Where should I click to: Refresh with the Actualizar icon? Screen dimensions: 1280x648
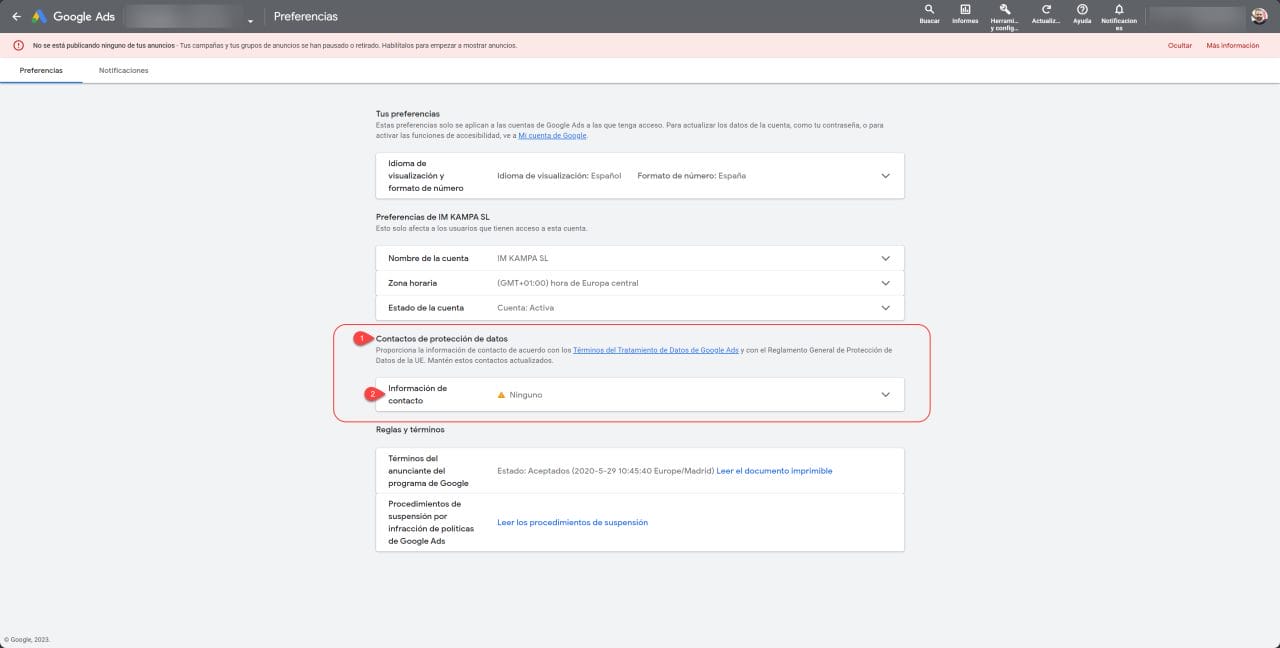[x=1046, y=9]
